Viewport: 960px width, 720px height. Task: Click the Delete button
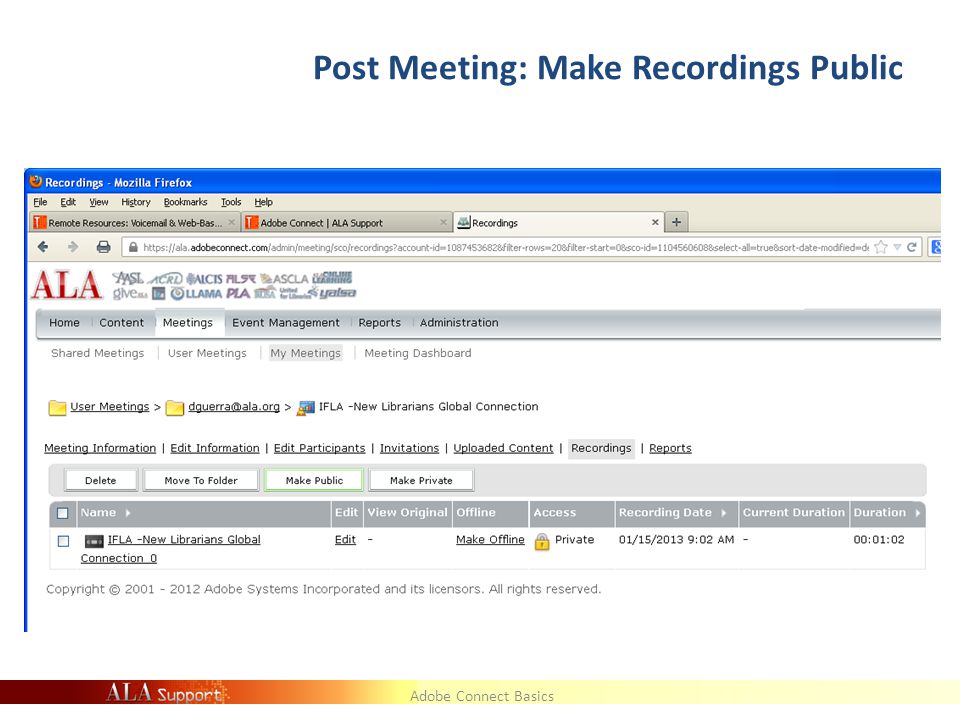100,481
